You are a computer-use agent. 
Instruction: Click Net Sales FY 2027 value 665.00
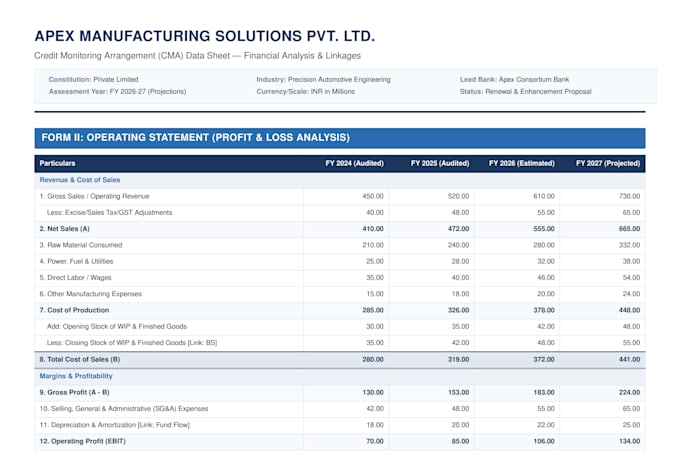(x=629, y=229)
